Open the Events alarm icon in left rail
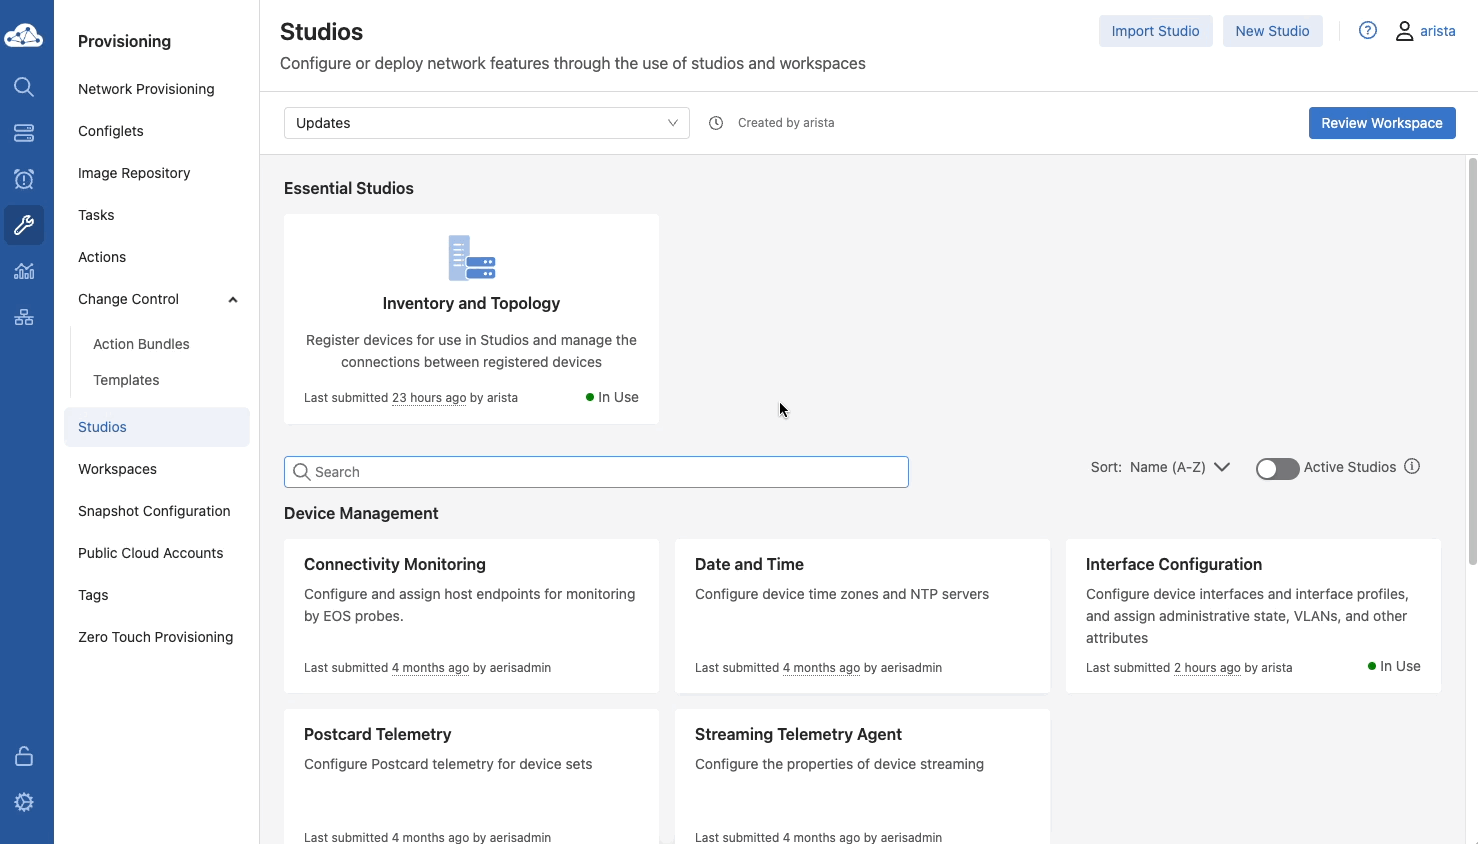The image size is (1478, 844). click(x=24, y=179)
